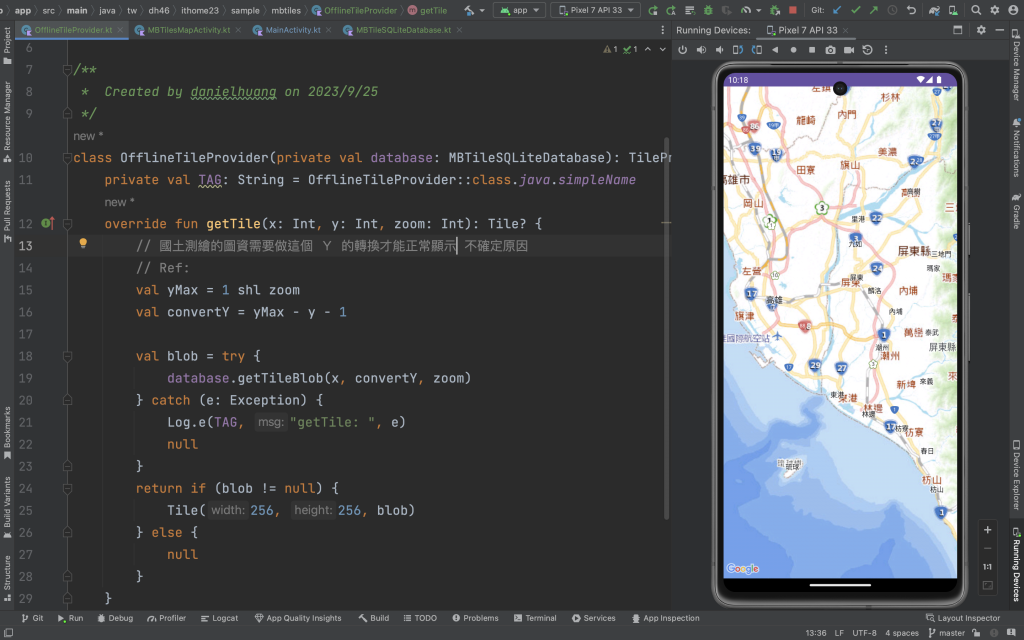Click the override gutter icon at line 12
1024x640 pixels.
(48, 223)
